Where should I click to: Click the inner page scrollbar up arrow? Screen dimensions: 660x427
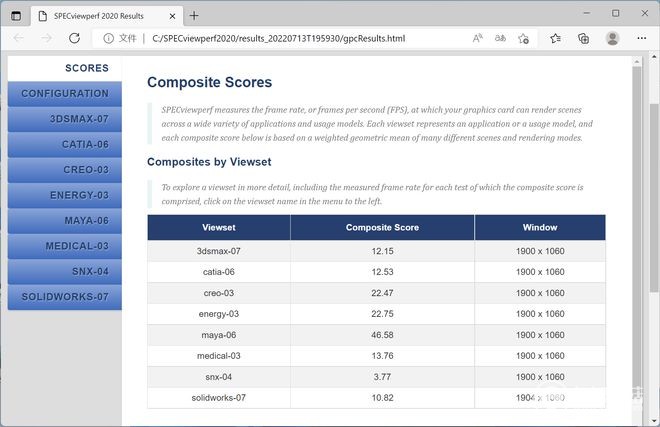[x=636, y=62]
